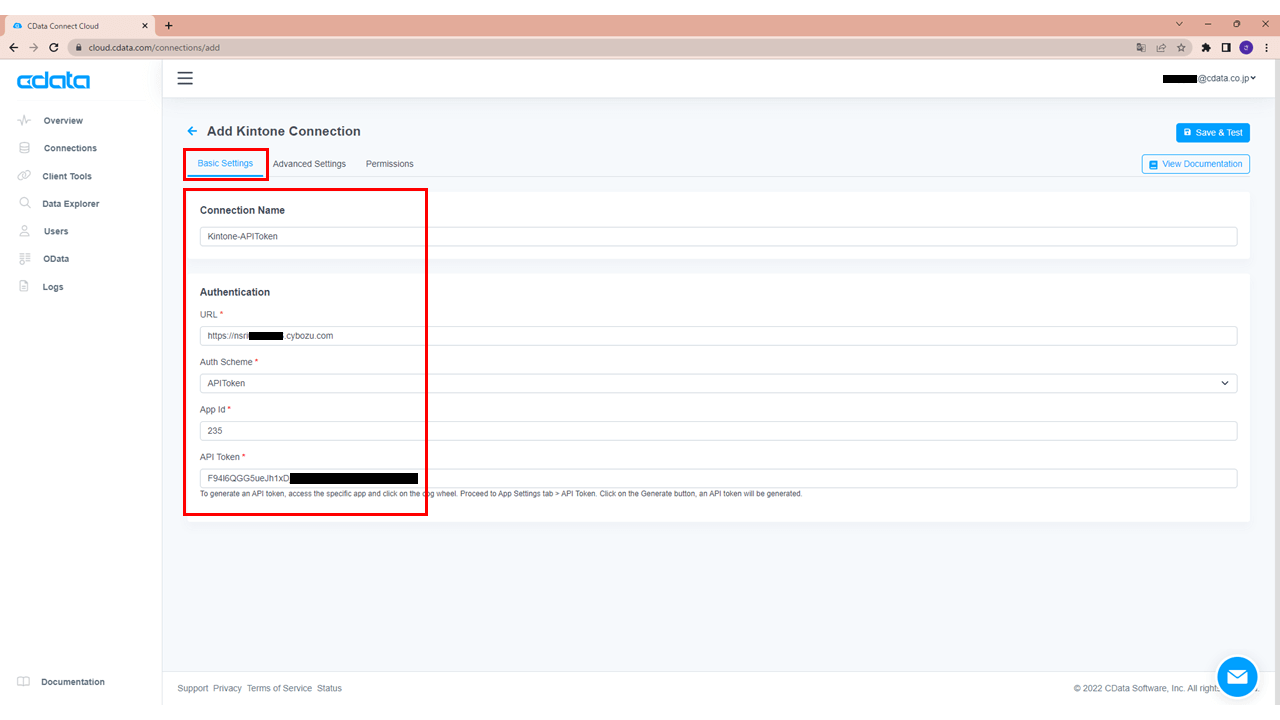Screen dimensions: 1280x720
Task: View site information via the lock icon
Action: coord(78,47)
